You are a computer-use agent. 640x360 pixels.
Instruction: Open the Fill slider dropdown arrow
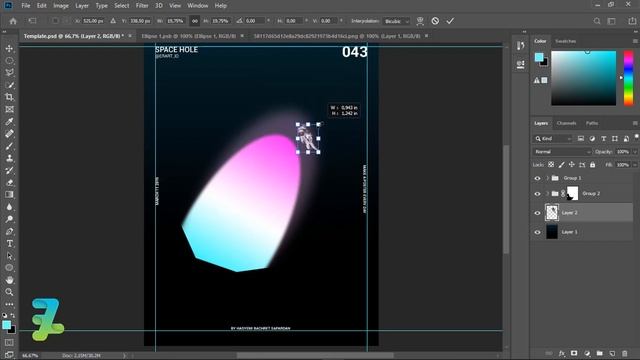(x=634, y=165)
